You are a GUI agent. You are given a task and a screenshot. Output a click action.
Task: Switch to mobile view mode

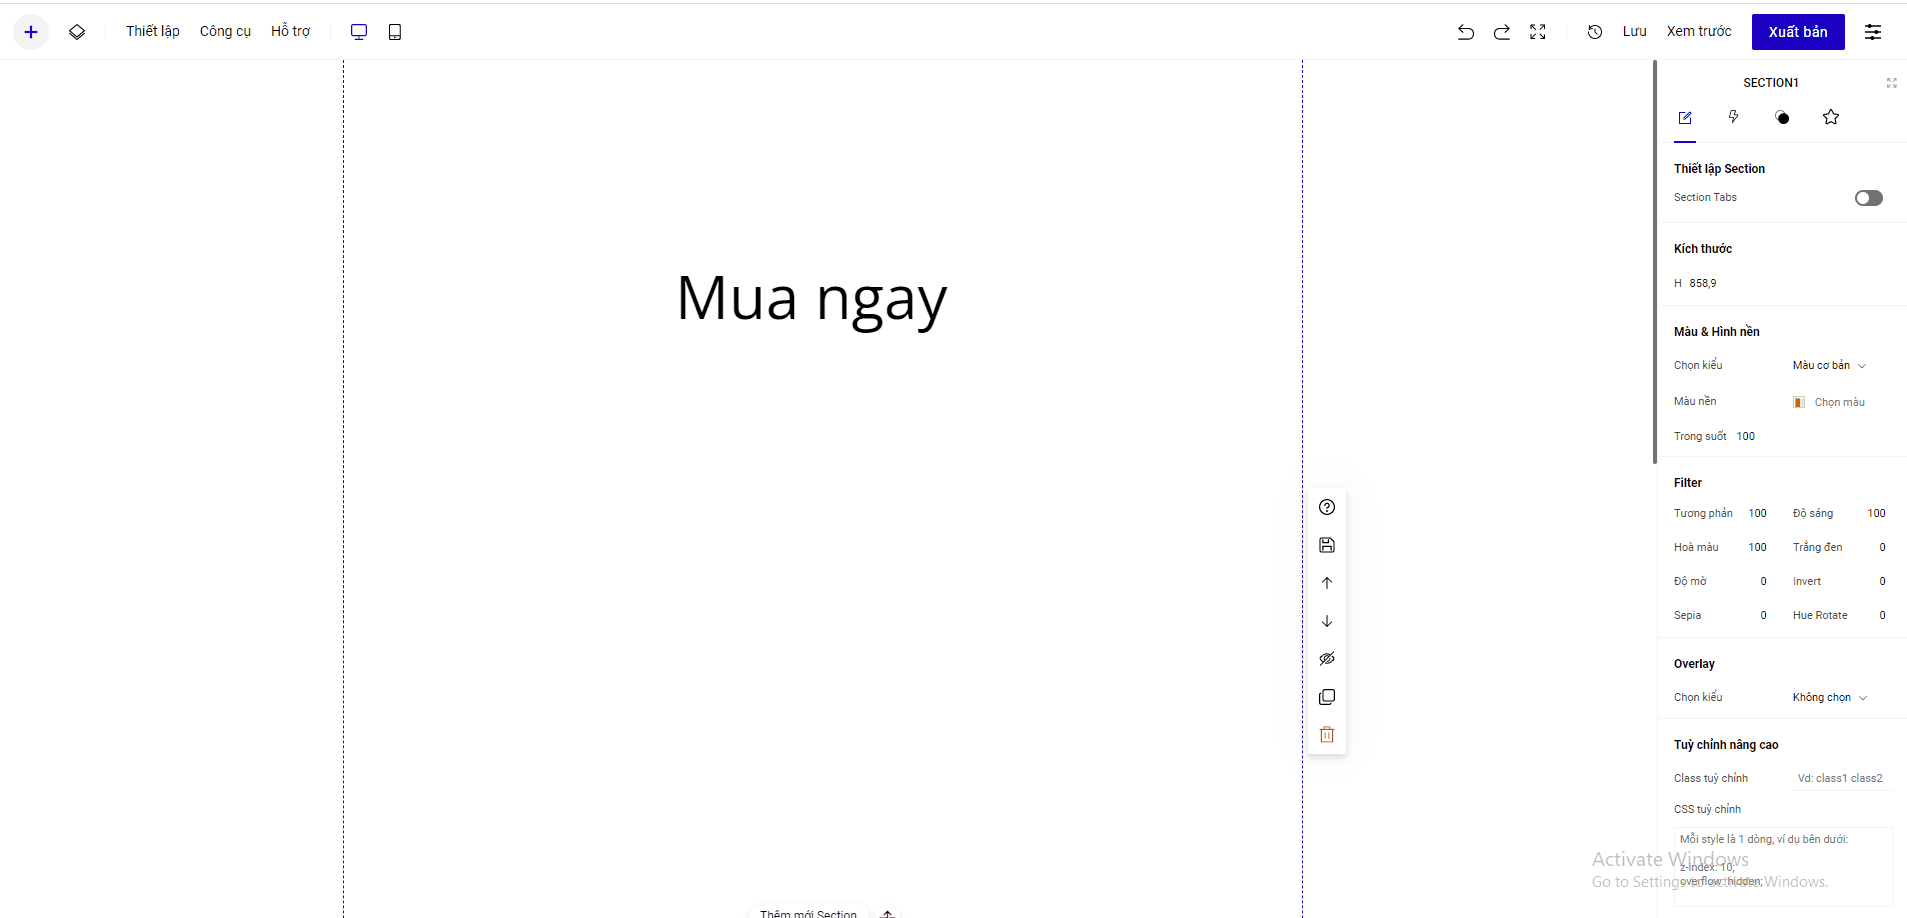[x=395, y=32]
